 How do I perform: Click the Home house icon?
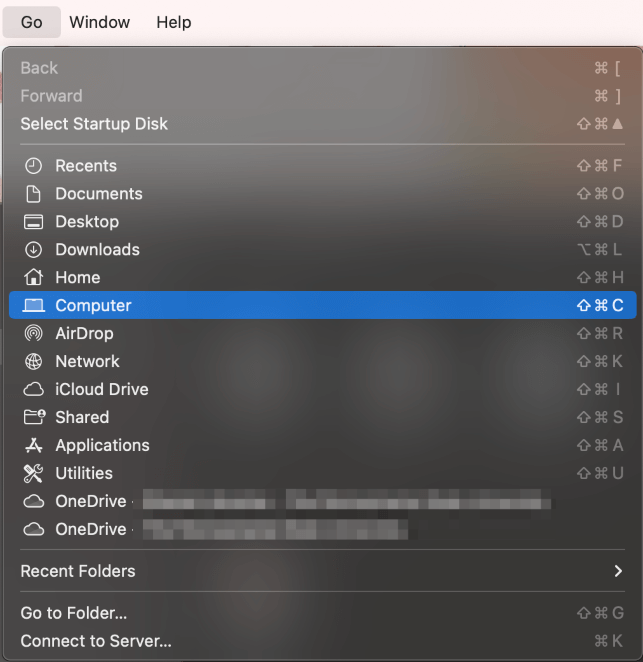(x=33, y=277)
